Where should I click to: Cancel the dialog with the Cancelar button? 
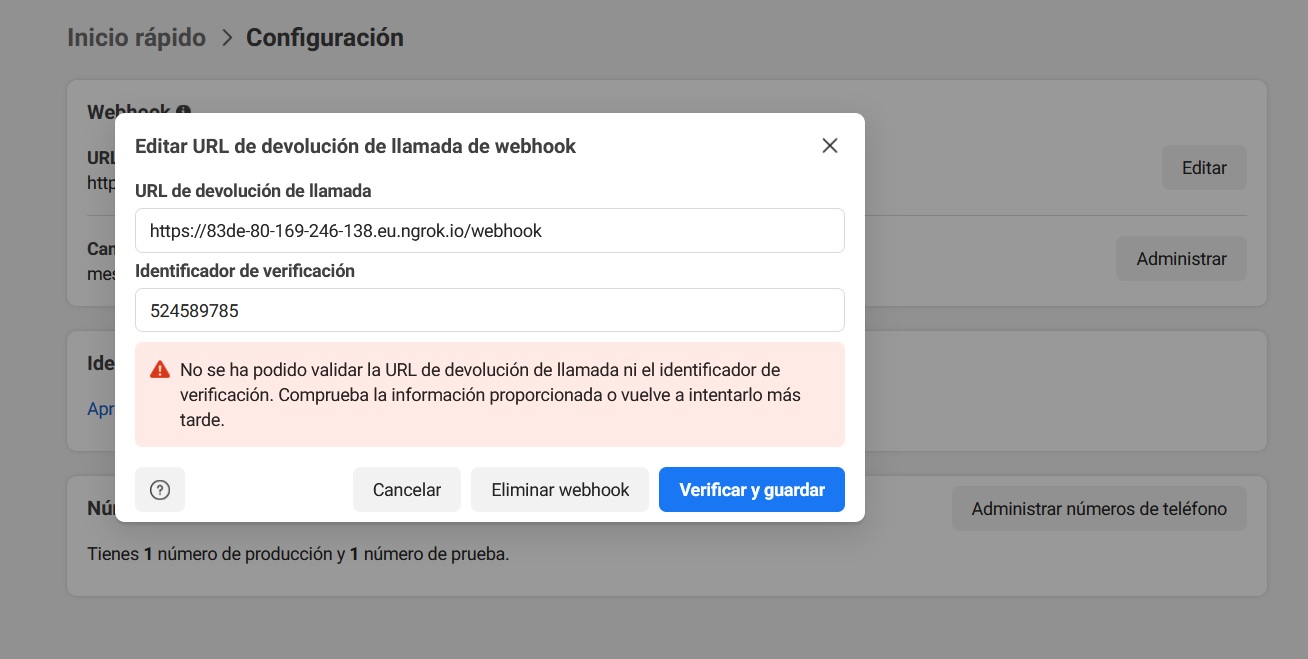point(407,489)
